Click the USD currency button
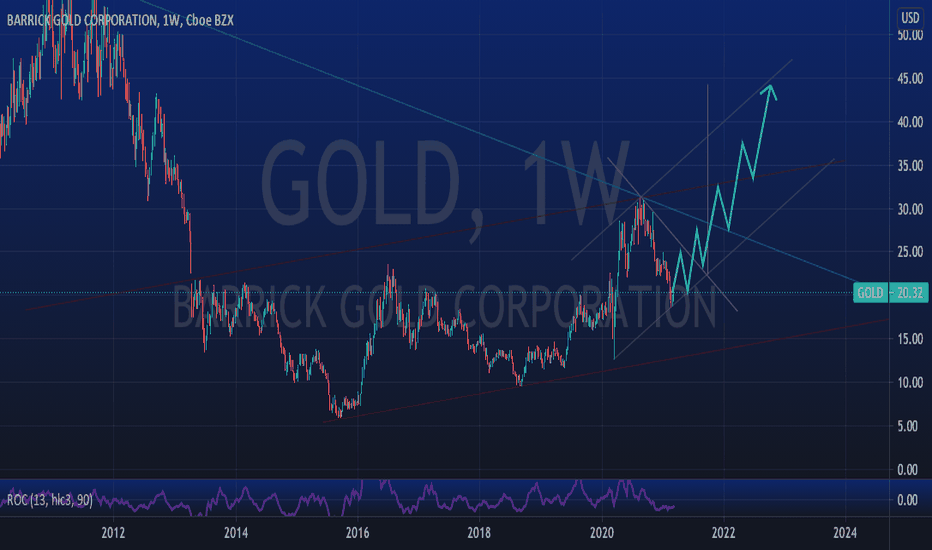Screen dimensions: 932x550 910,18
